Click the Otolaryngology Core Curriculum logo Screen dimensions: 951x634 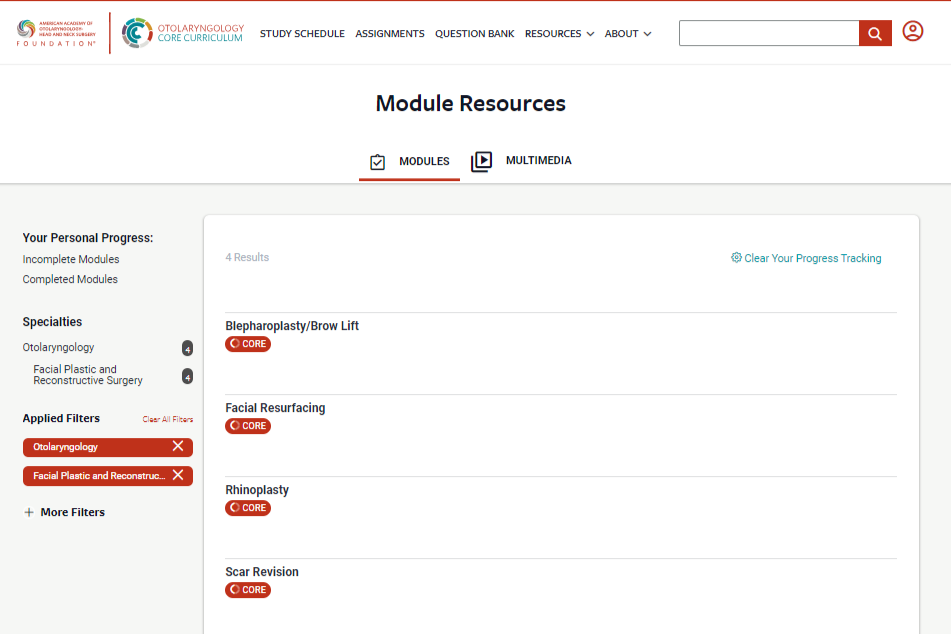pyautogui.click(x=183, y=33)
